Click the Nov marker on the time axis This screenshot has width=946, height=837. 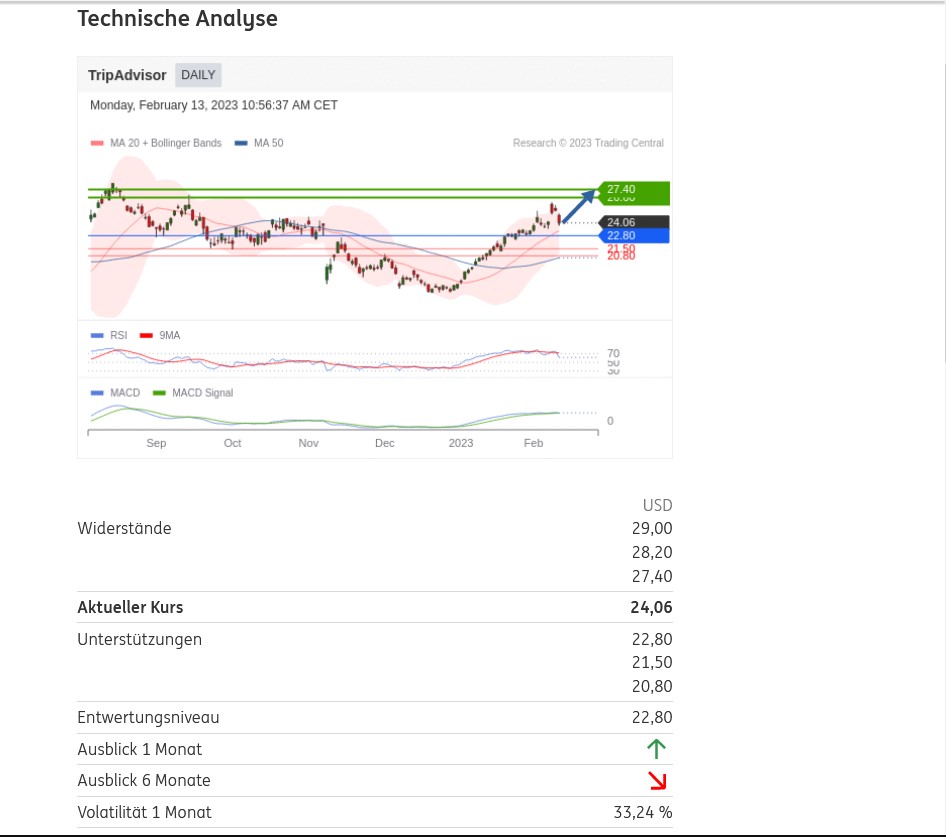(309, 443)
